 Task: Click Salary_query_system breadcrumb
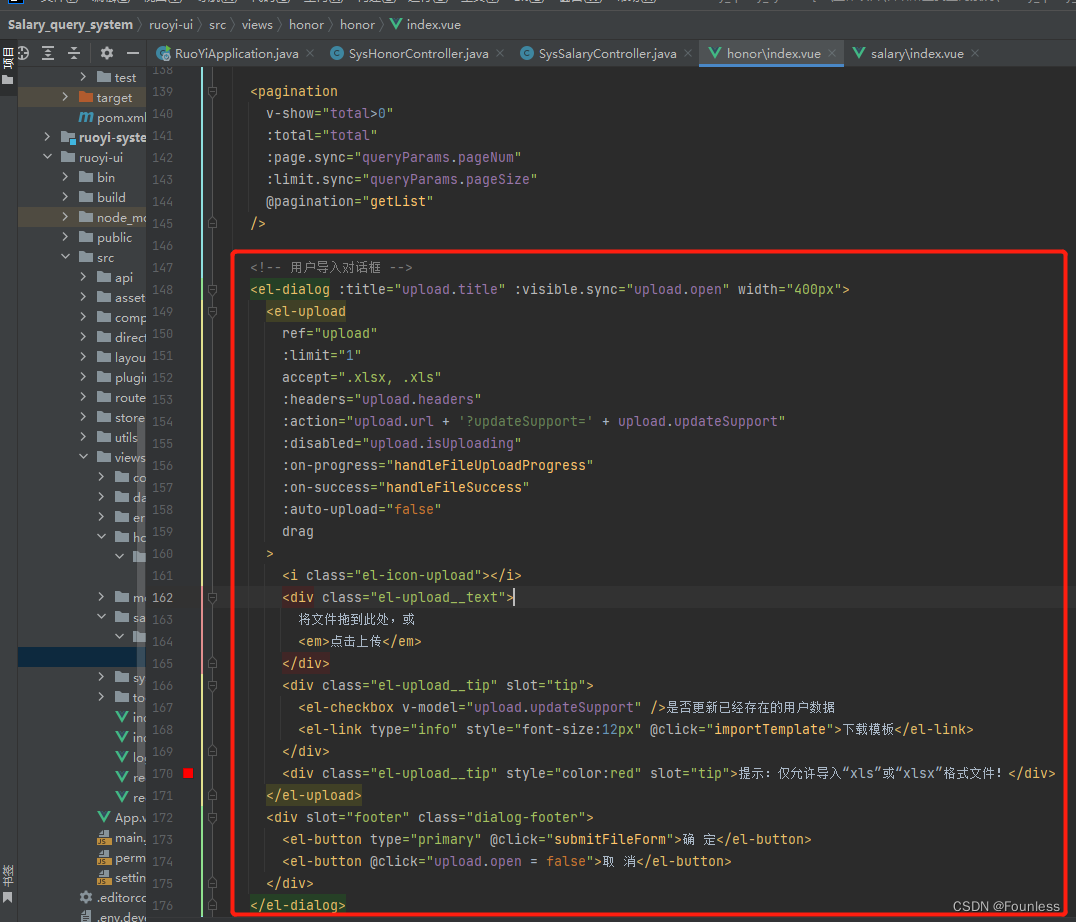[70, 25]
